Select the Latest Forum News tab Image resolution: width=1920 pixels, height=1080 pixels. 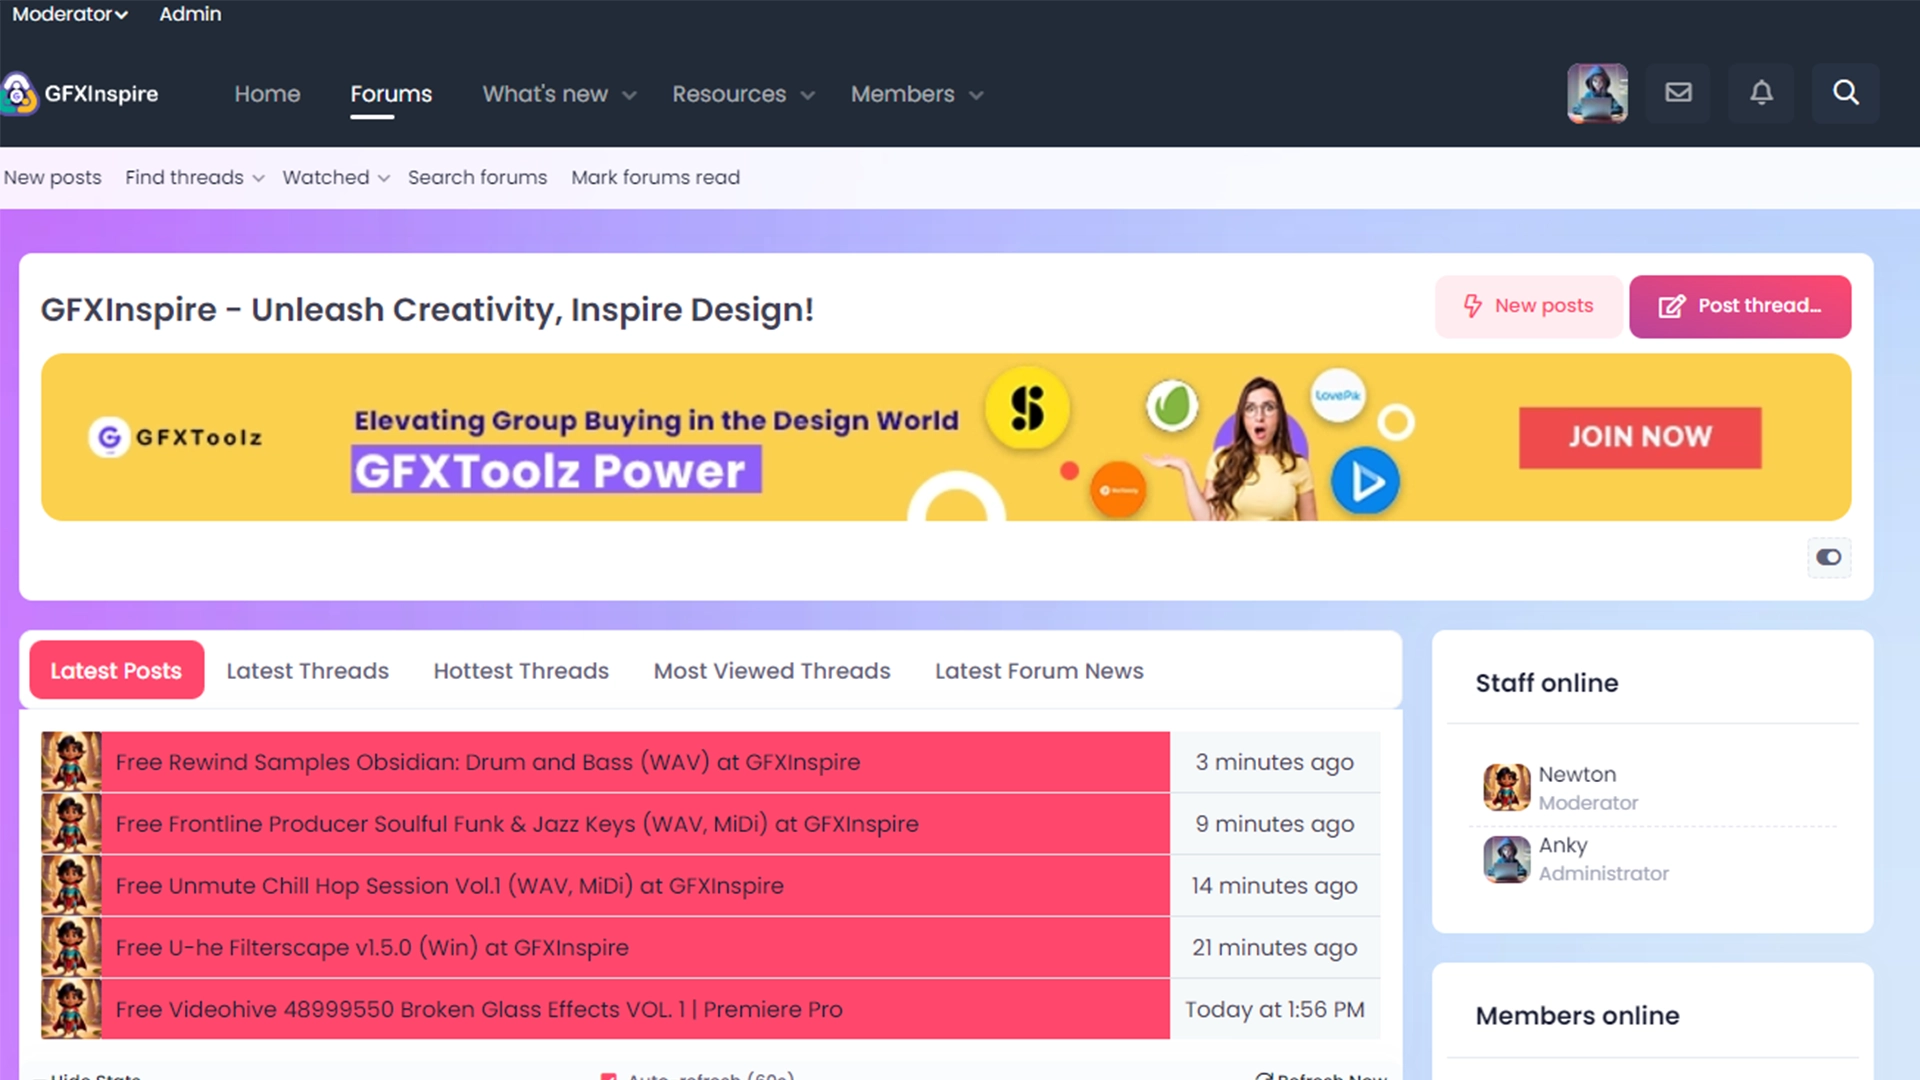1038,671
